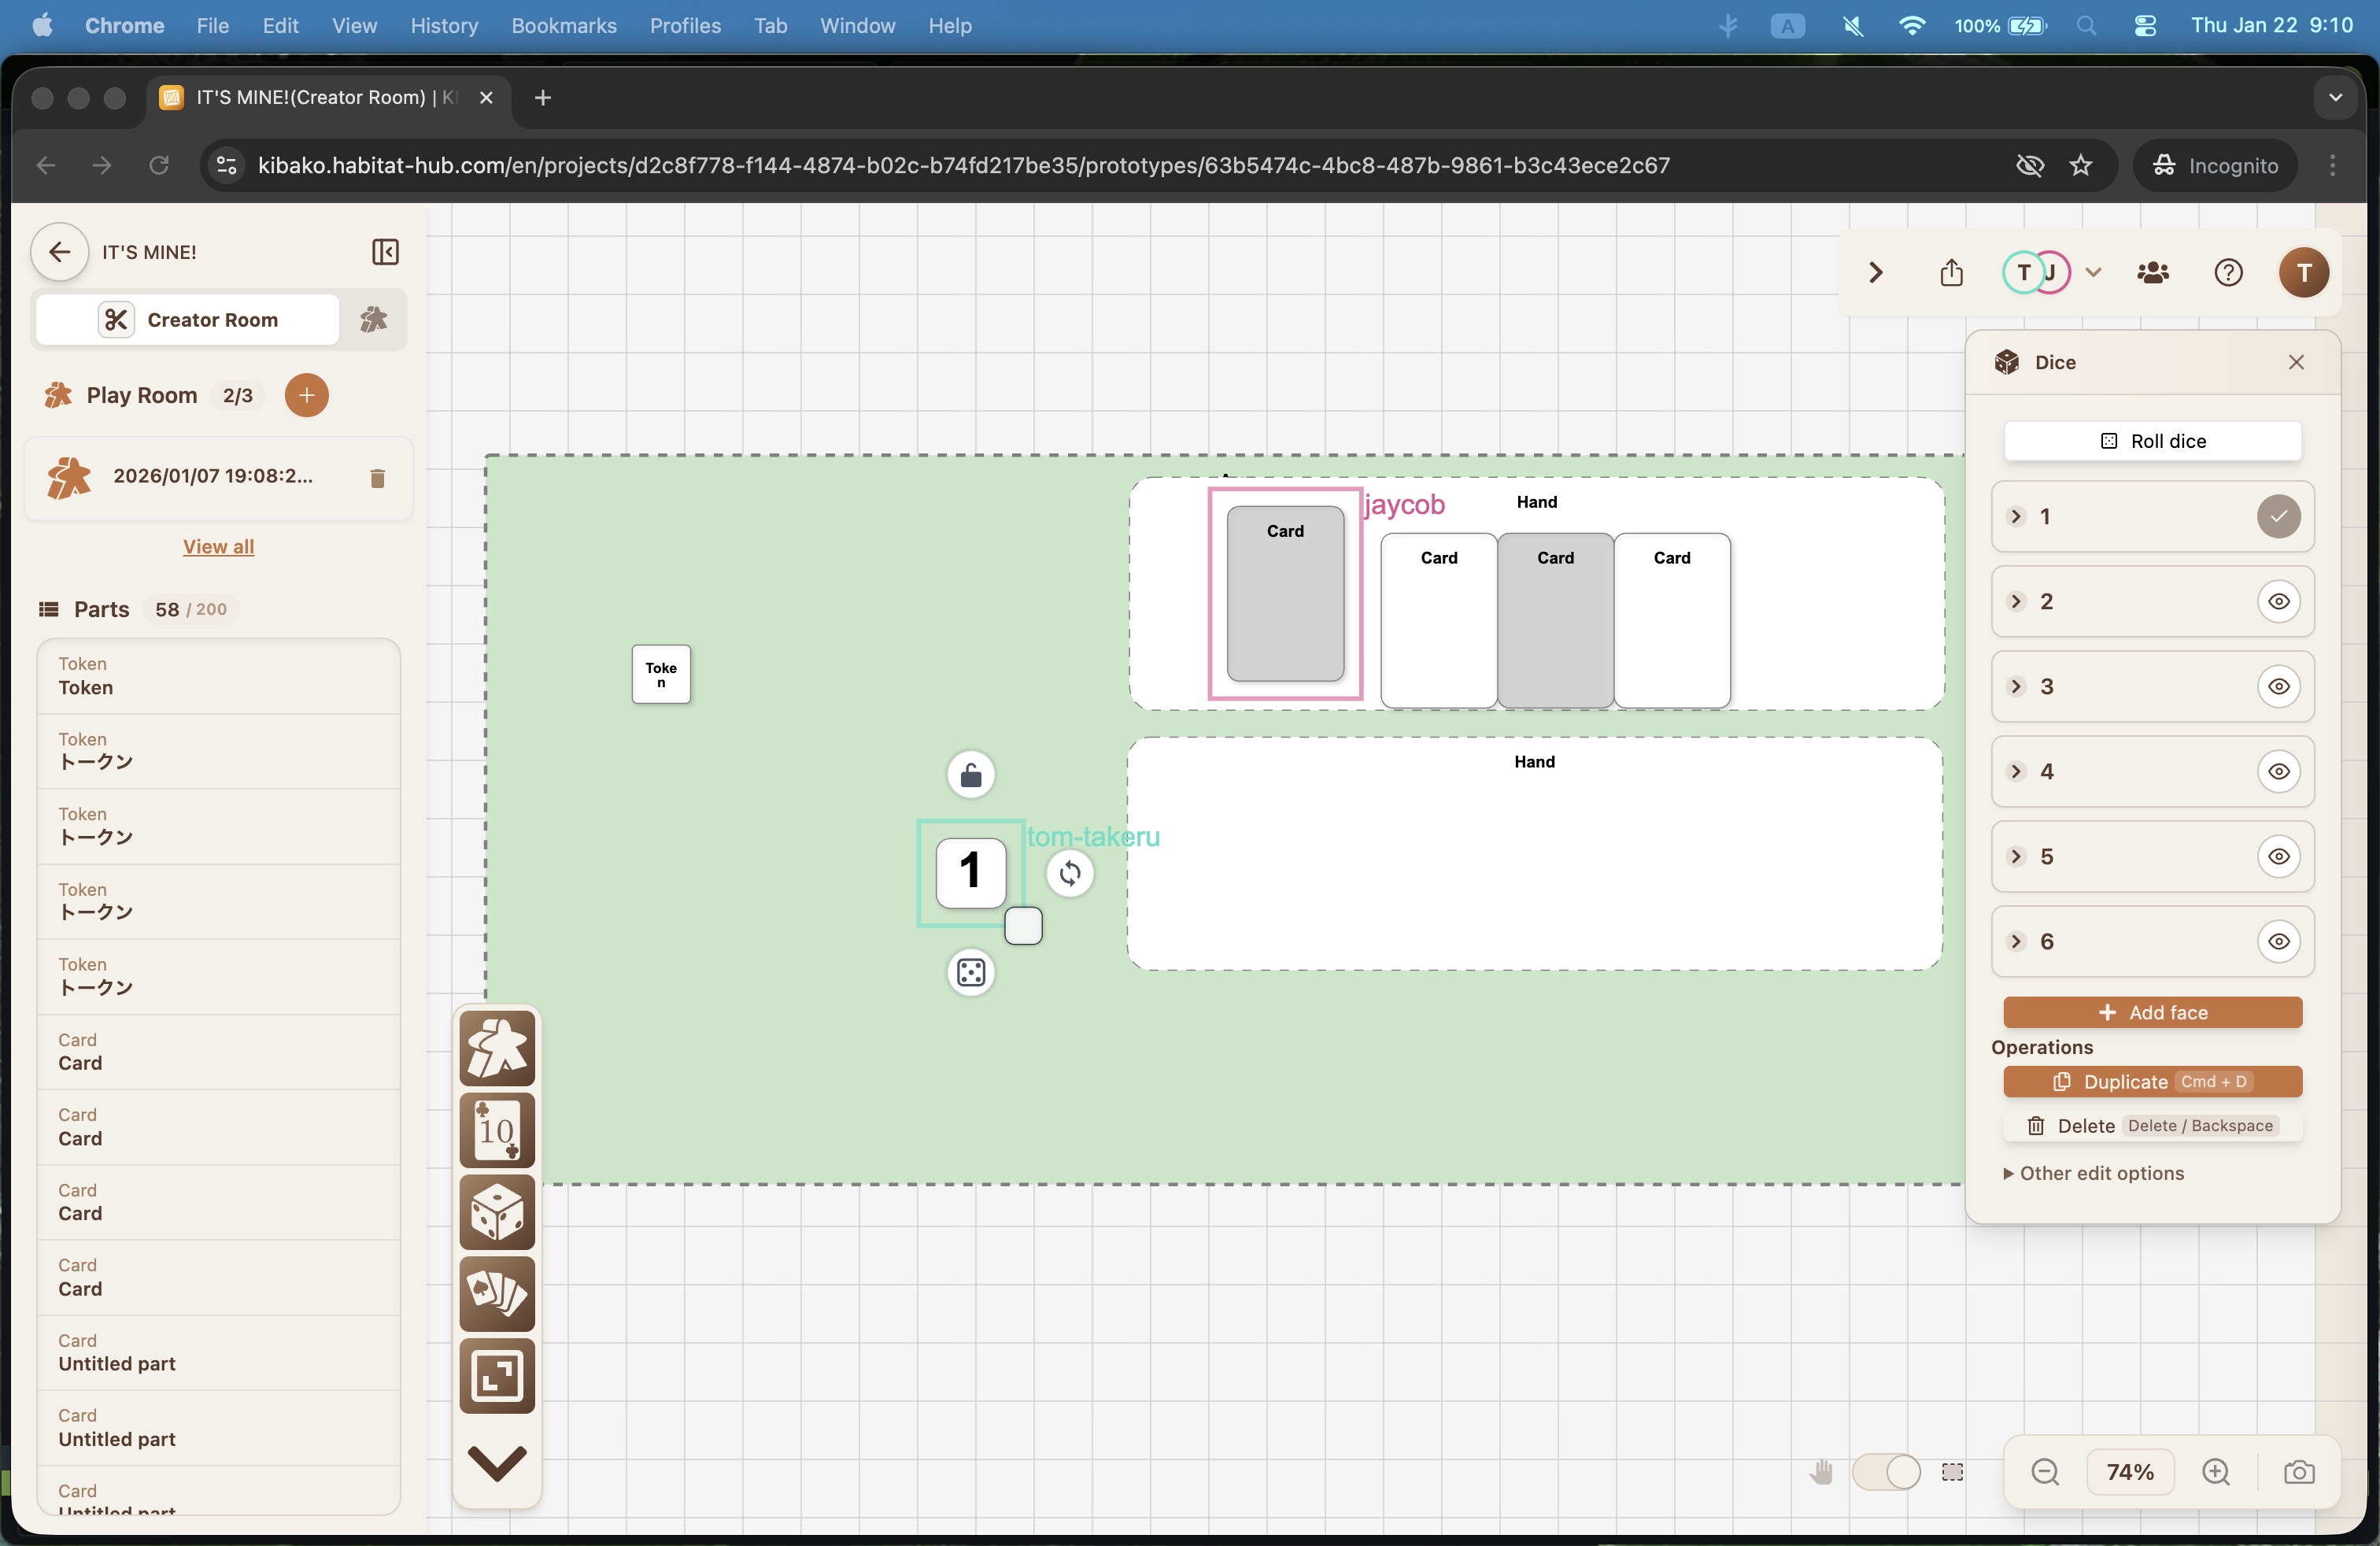Open the user avatars dropdown arrow
This screenshot has width=2380, height=1546.
coord(2093,272)
